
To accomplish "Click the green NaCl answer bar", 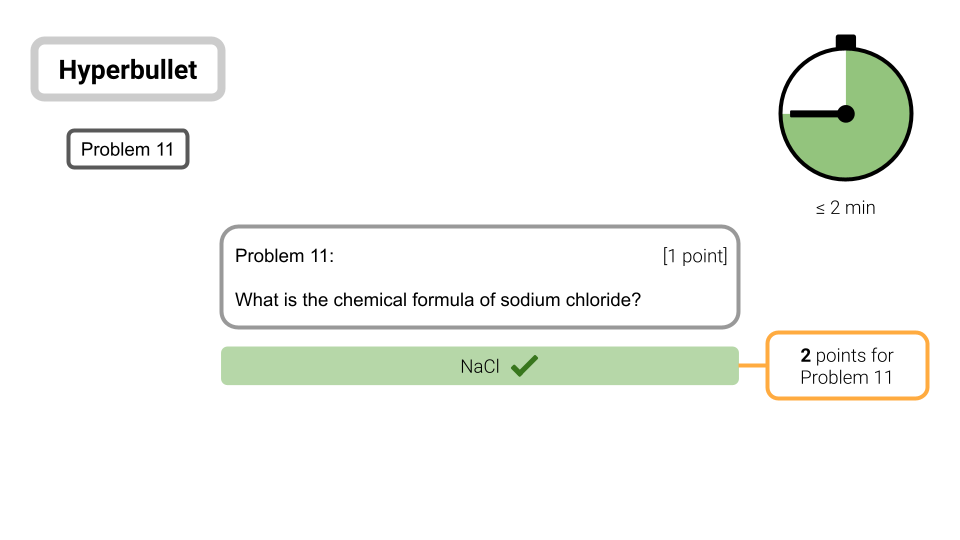I will (x=479, y=366).
